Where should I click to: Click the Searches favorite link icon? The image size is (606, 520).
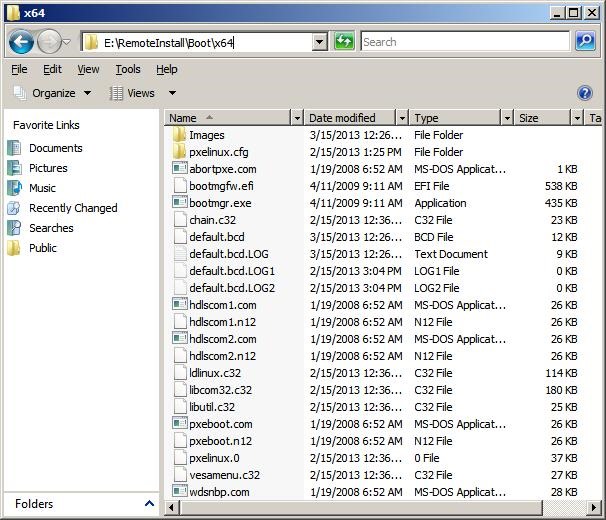coord(14,228)
